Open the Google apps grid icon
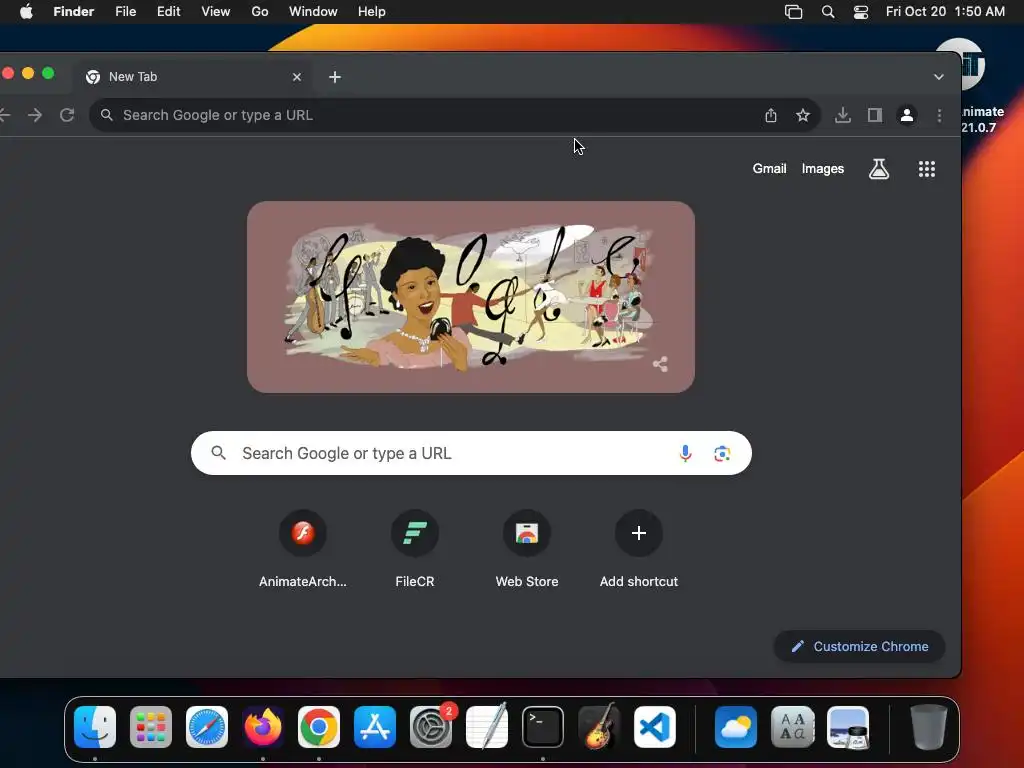This screenshot has height=768, width=1024. tap(927, 169)
